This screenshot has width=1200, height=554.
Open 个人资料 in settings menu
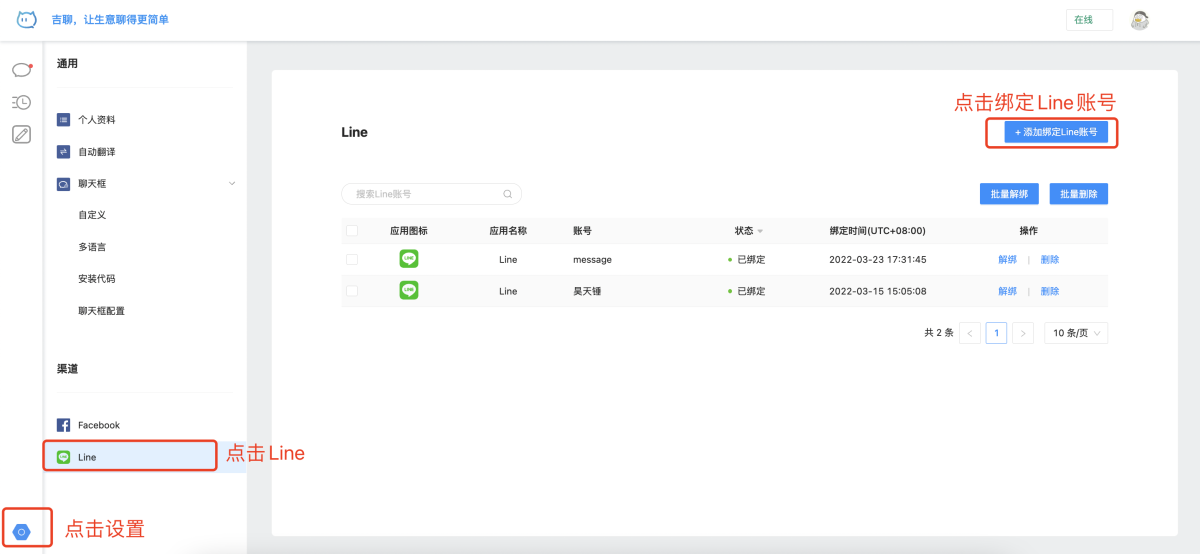(97, 120)
